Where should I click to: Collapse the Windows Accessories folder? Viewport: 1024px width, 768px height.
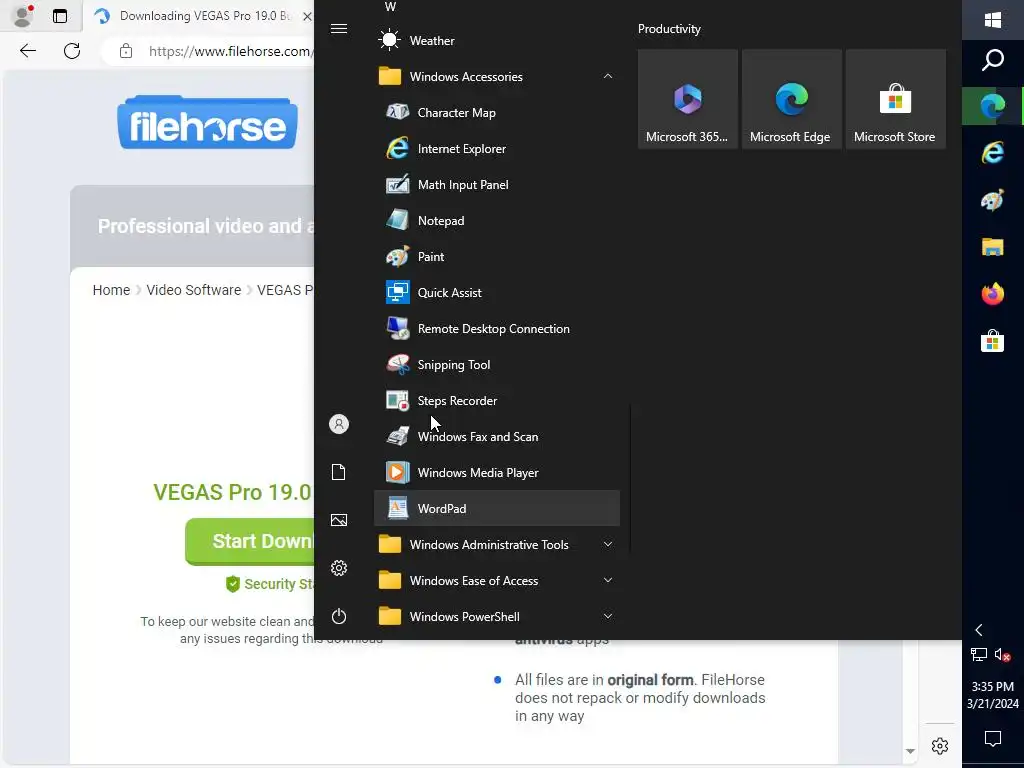click(x=496, y=76)
